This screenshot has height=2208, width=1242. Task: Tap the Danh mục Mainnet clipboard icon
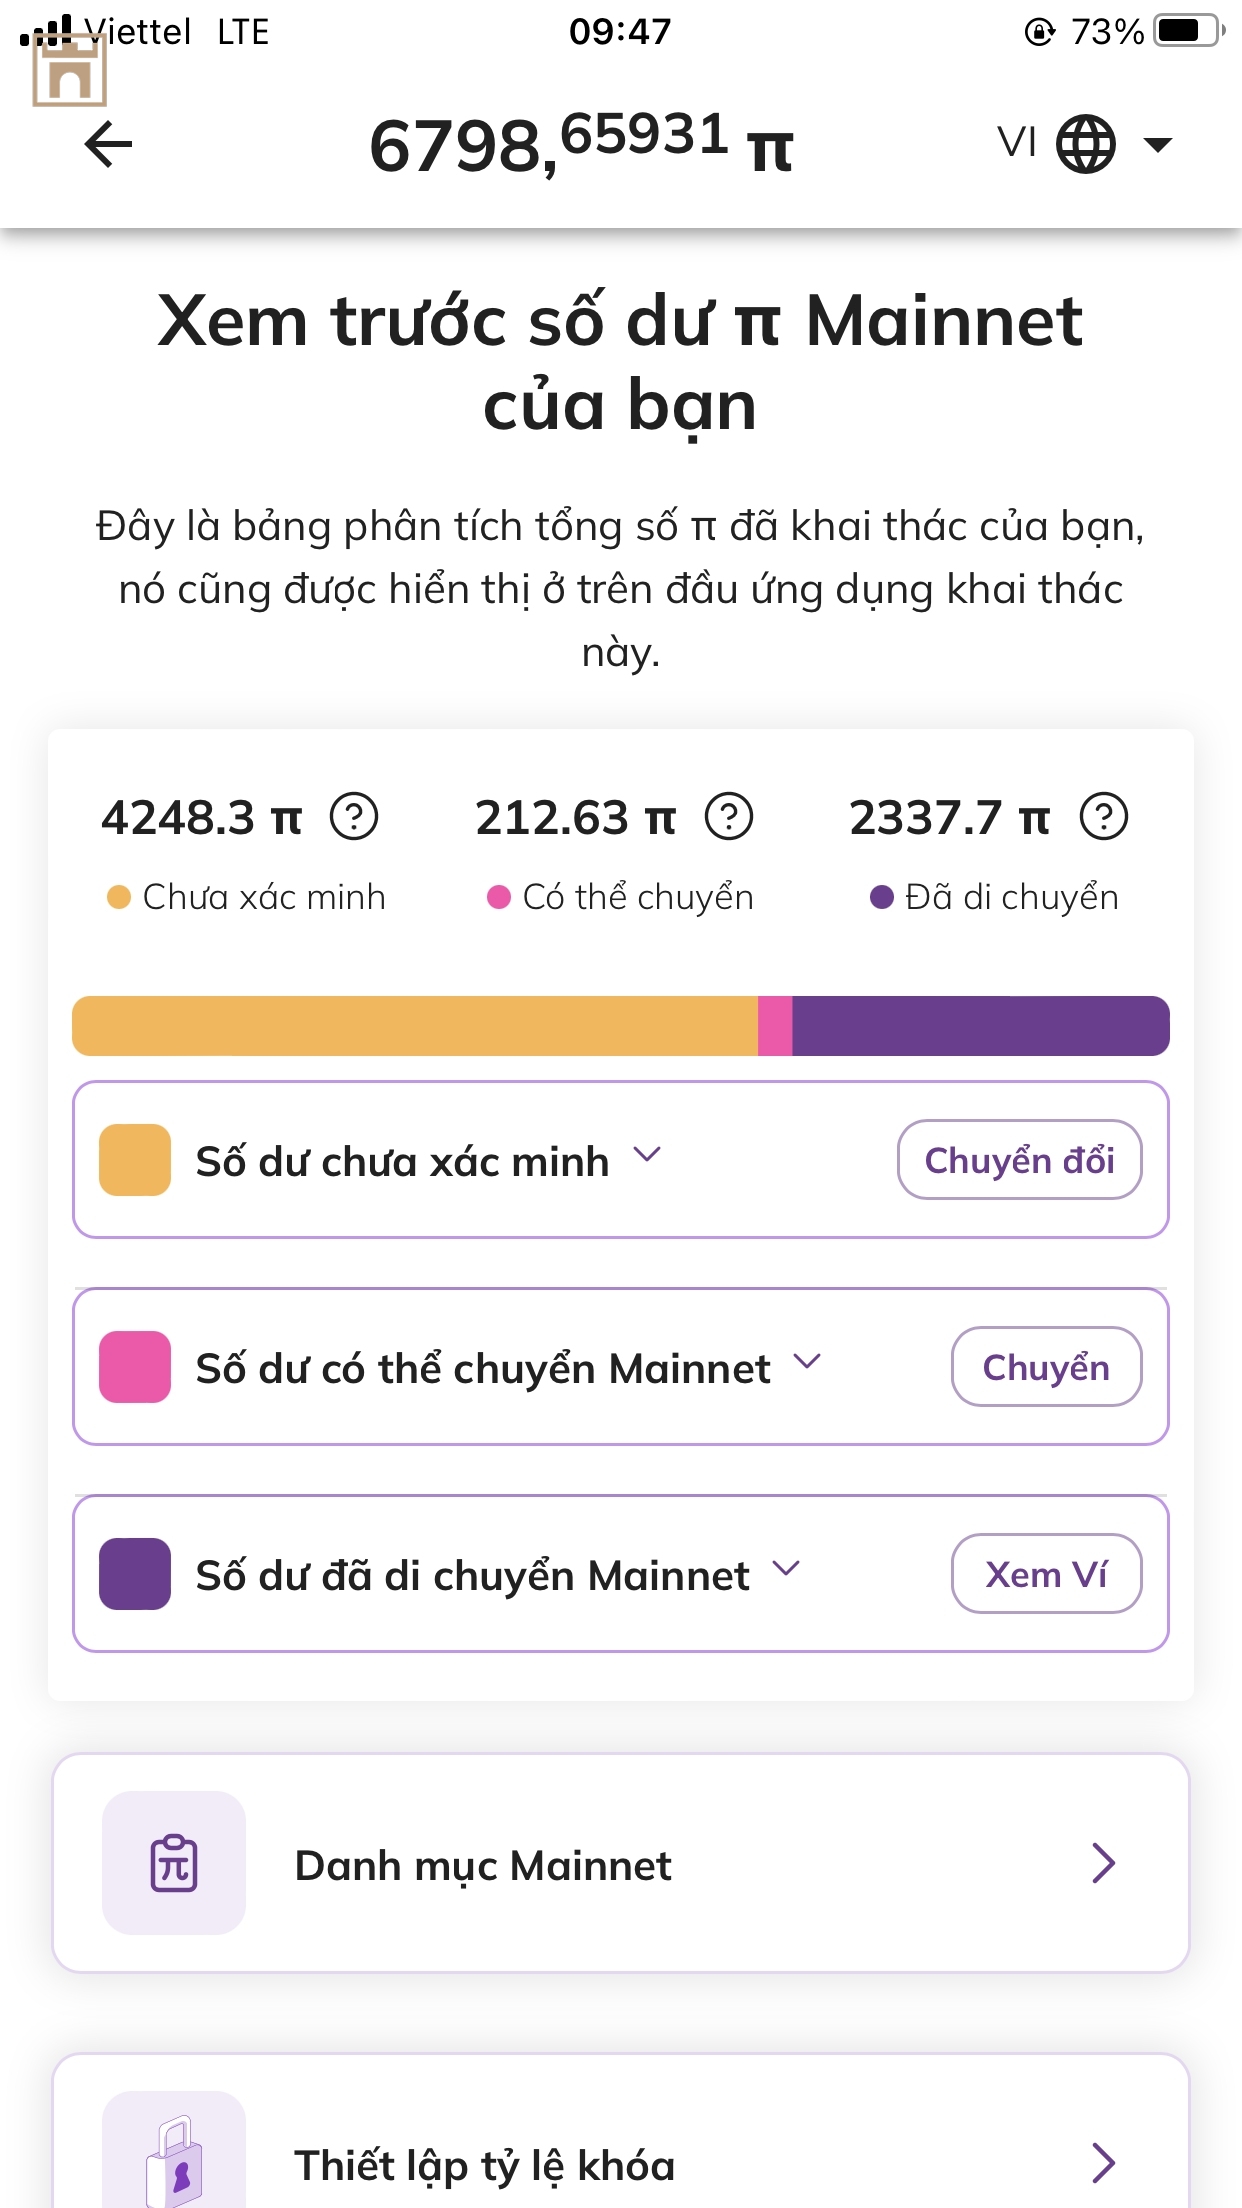coord(174,1863)
